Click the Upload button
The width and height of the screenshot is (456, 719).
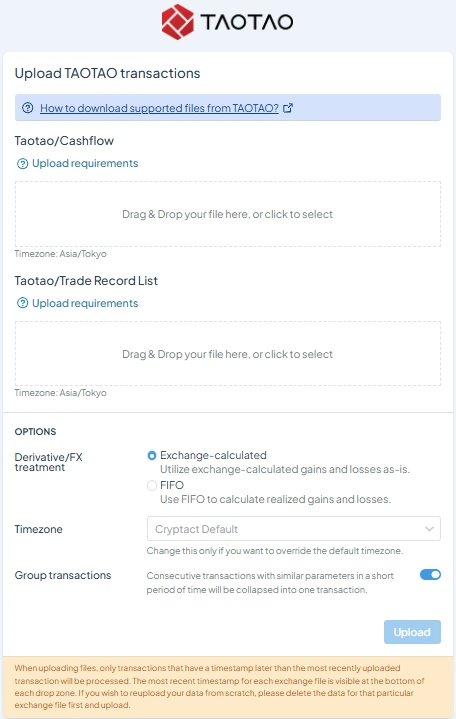[412, 632]
